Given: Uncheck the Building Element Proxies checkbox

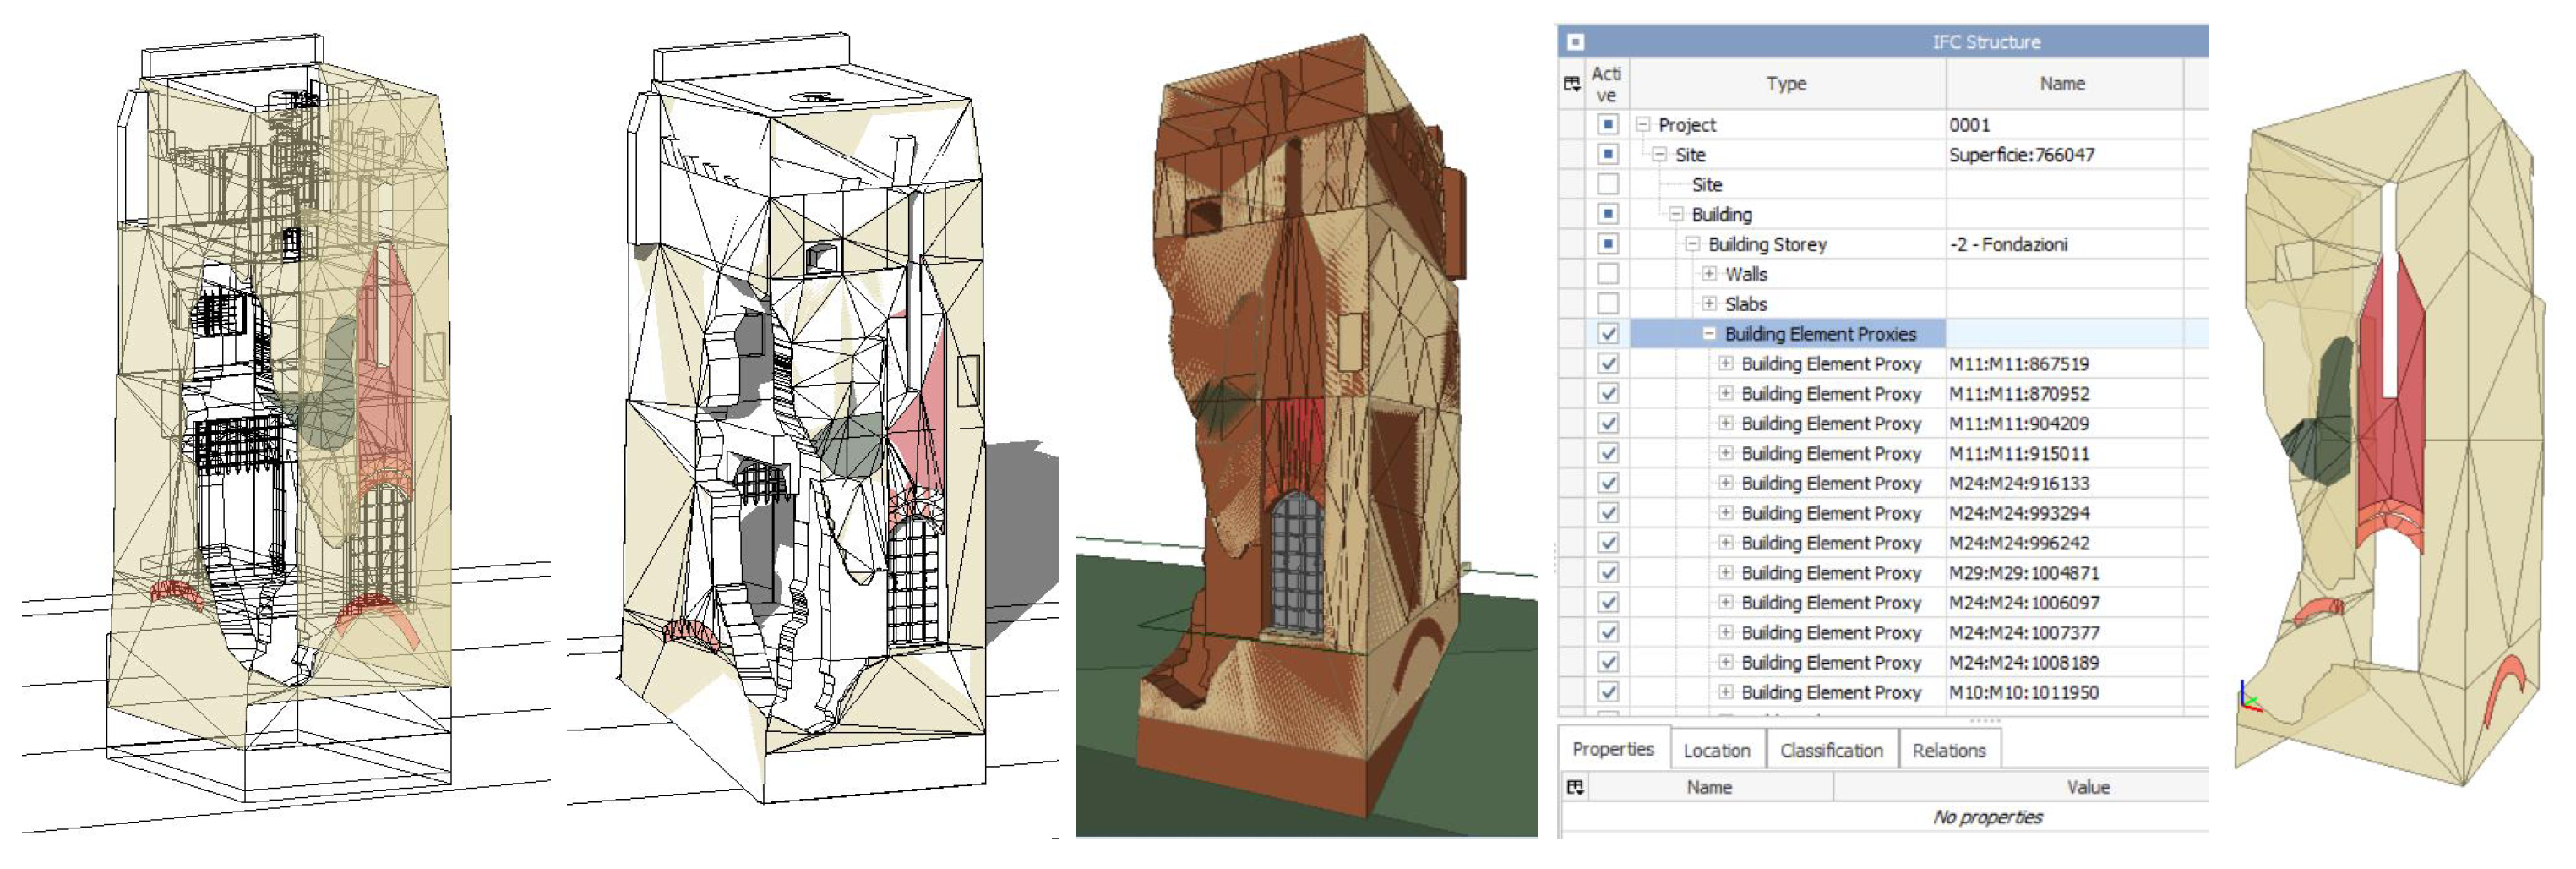Looking at the screenshot, I should click(x=1607, y=334).
